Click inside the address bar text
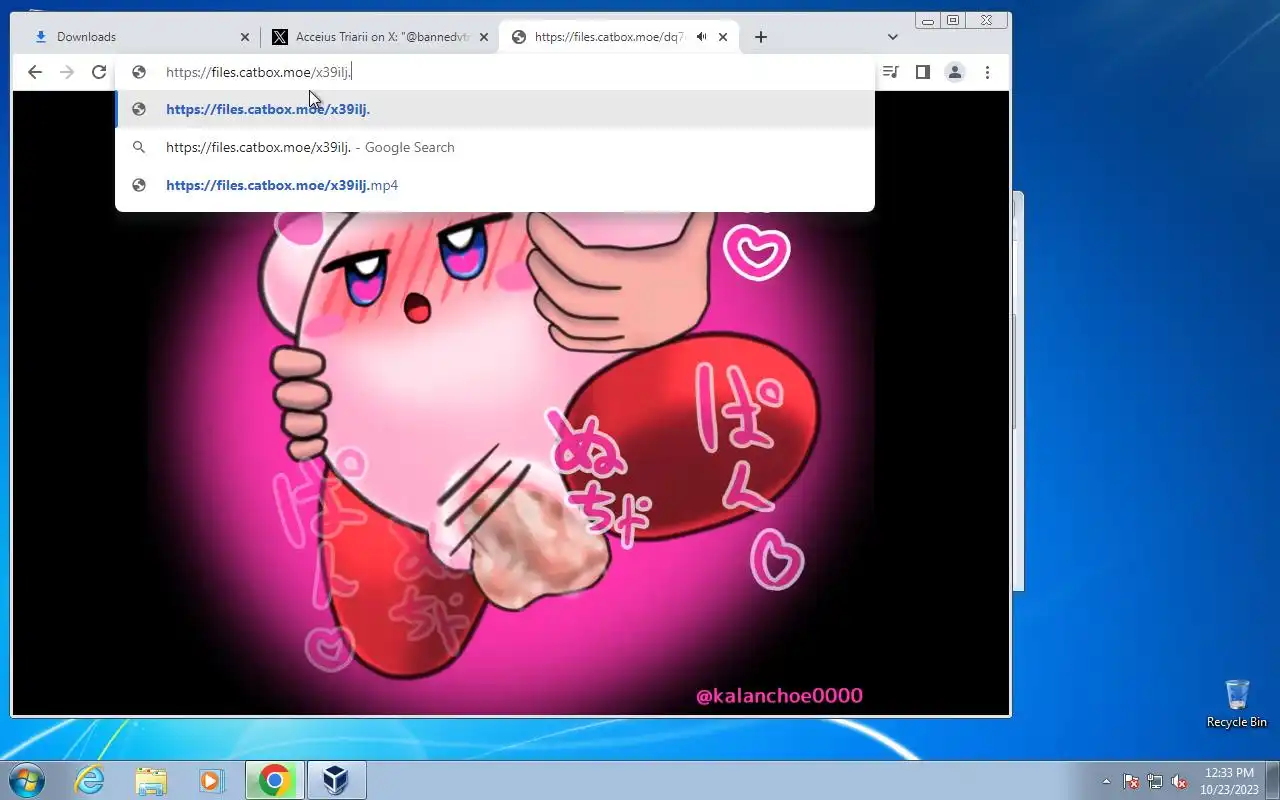The height and width of the screenshot is (800, 1280). tap(259, 72)
